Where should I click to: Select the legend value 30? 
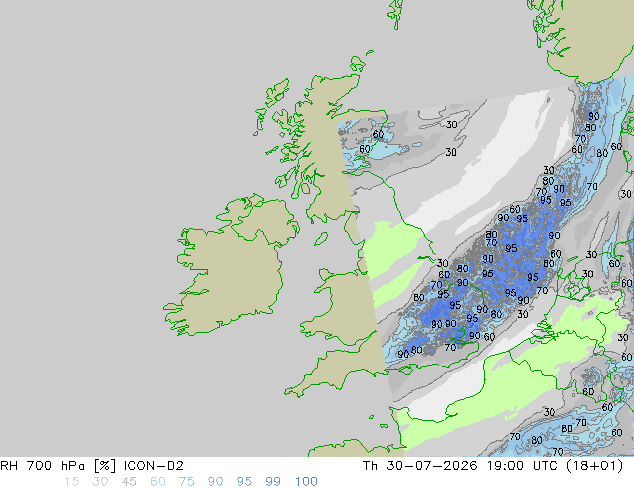[x=100, y=482]
